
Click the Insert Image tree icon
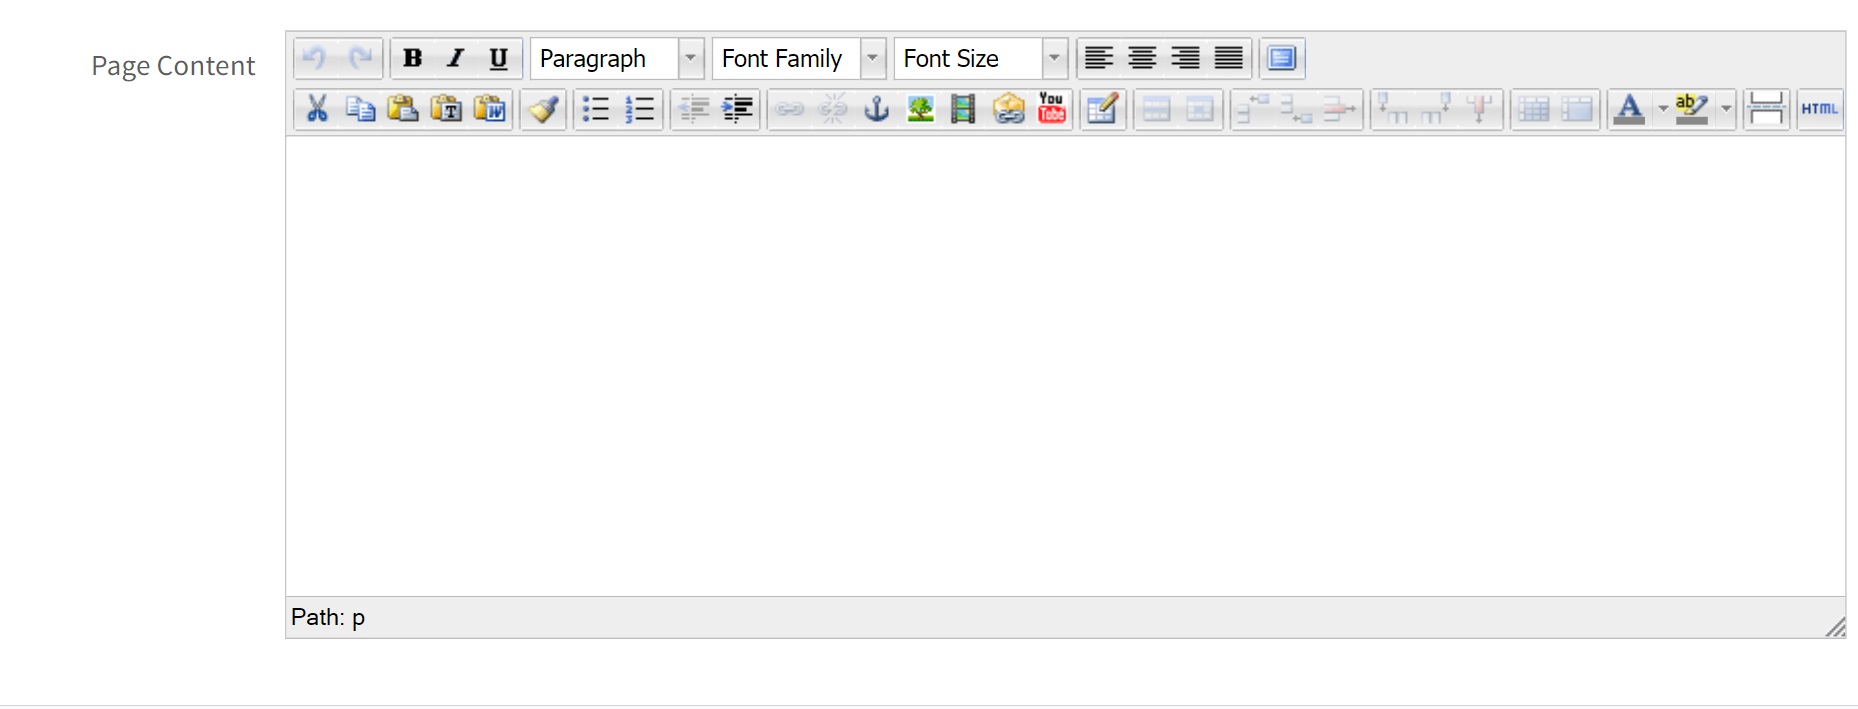click(920, 109)
